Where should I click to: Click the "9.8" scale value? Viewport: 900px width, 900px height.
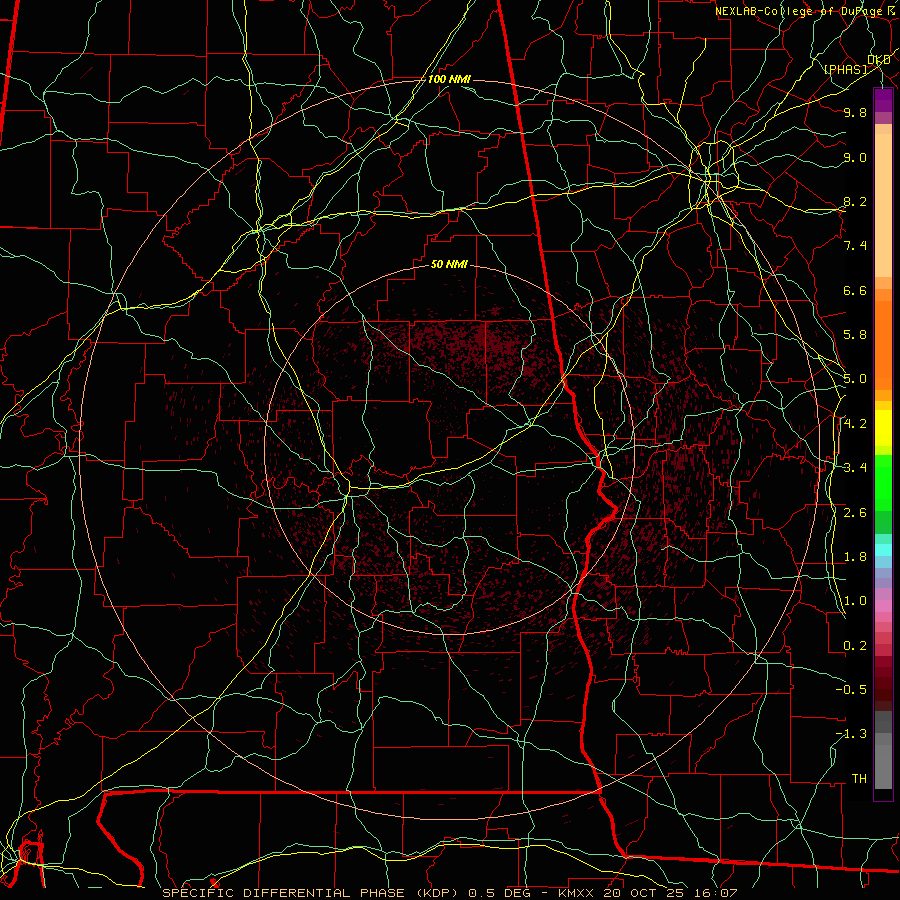point(855,112)
